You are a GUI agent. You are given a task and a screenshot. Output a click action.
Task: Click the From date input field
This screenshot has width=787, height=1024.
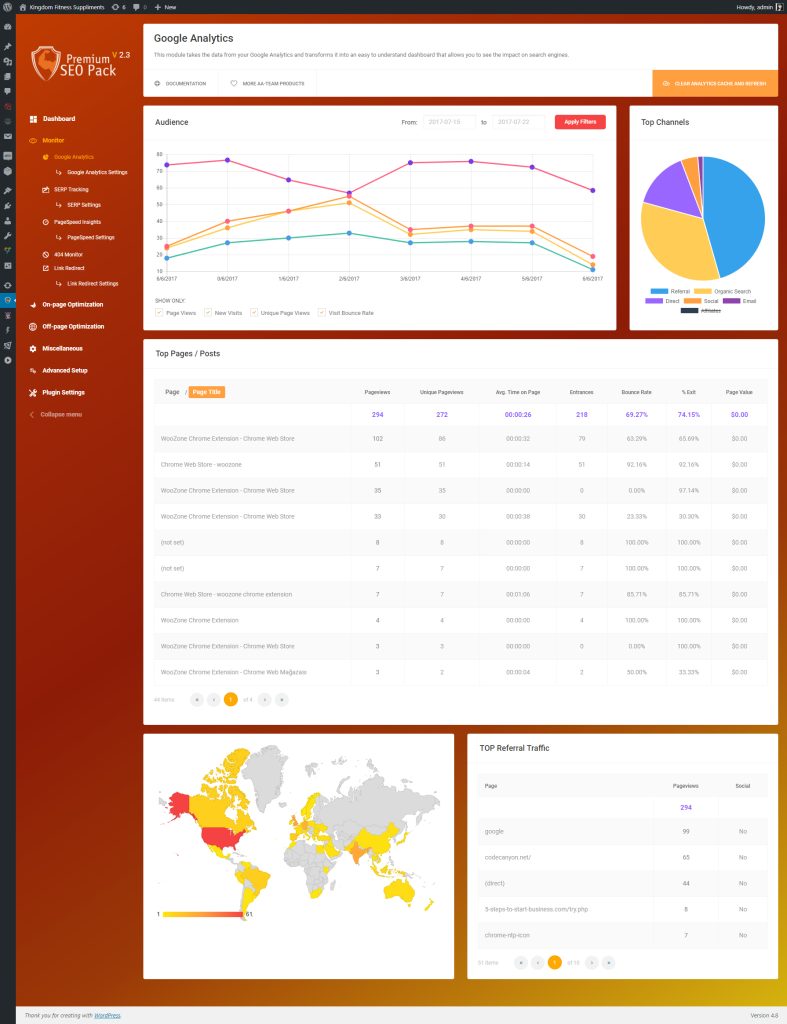pyautogui.click(x=449, y=122)
